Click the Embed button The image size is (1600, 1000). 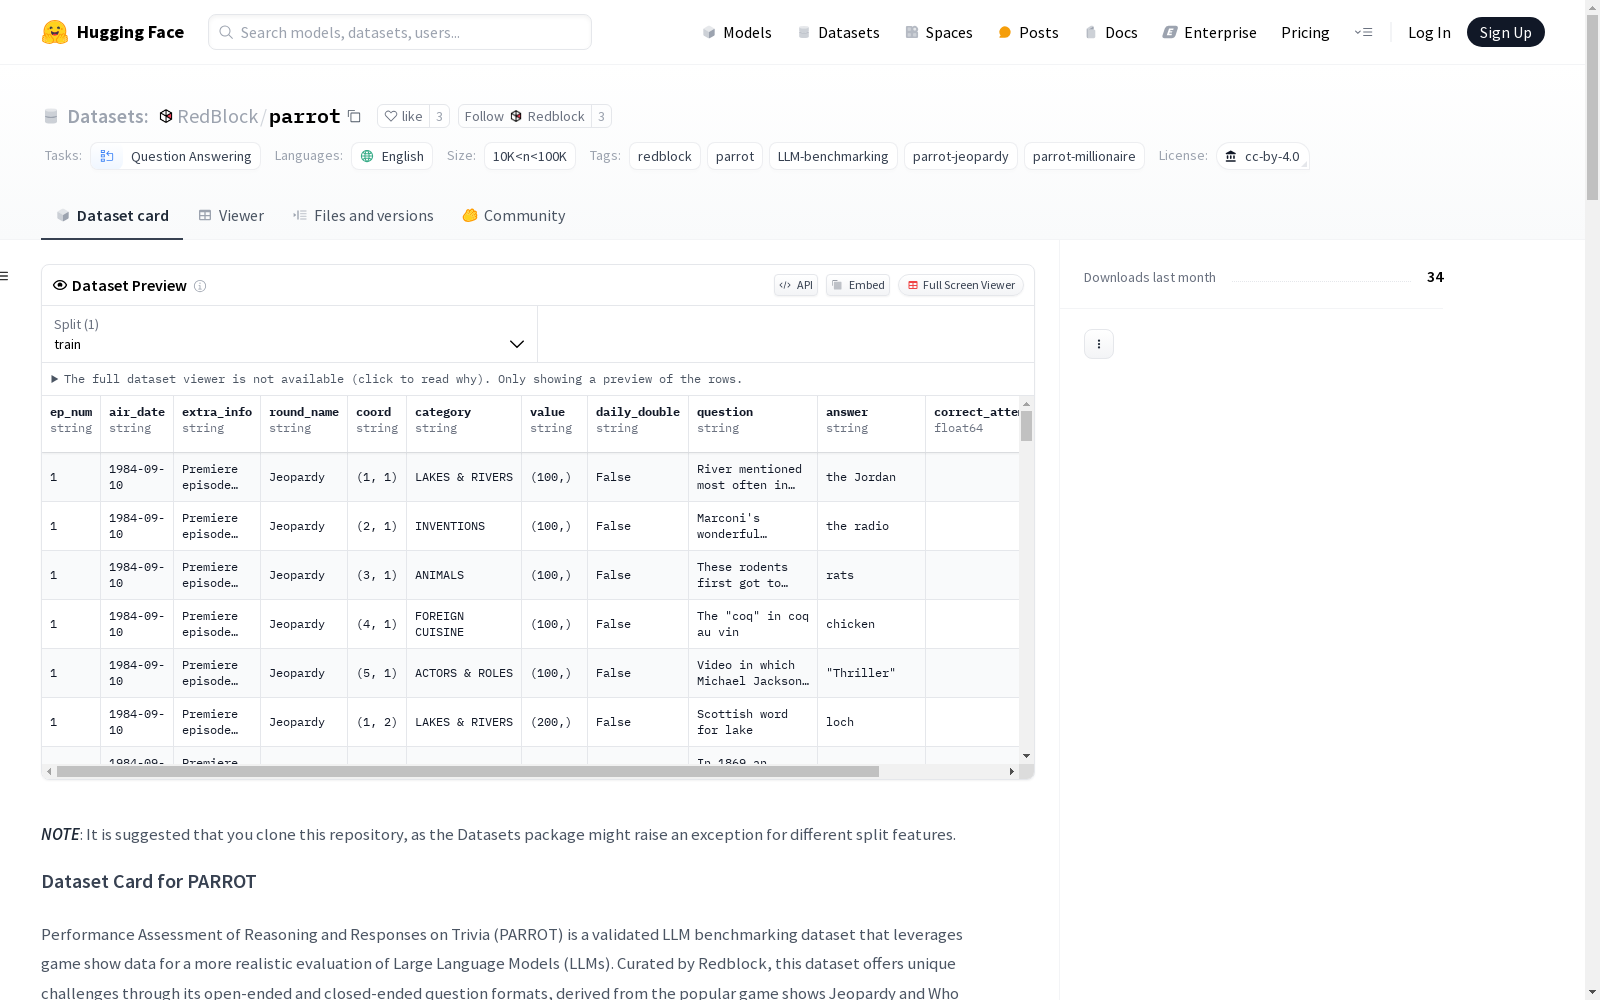(858, 285)
